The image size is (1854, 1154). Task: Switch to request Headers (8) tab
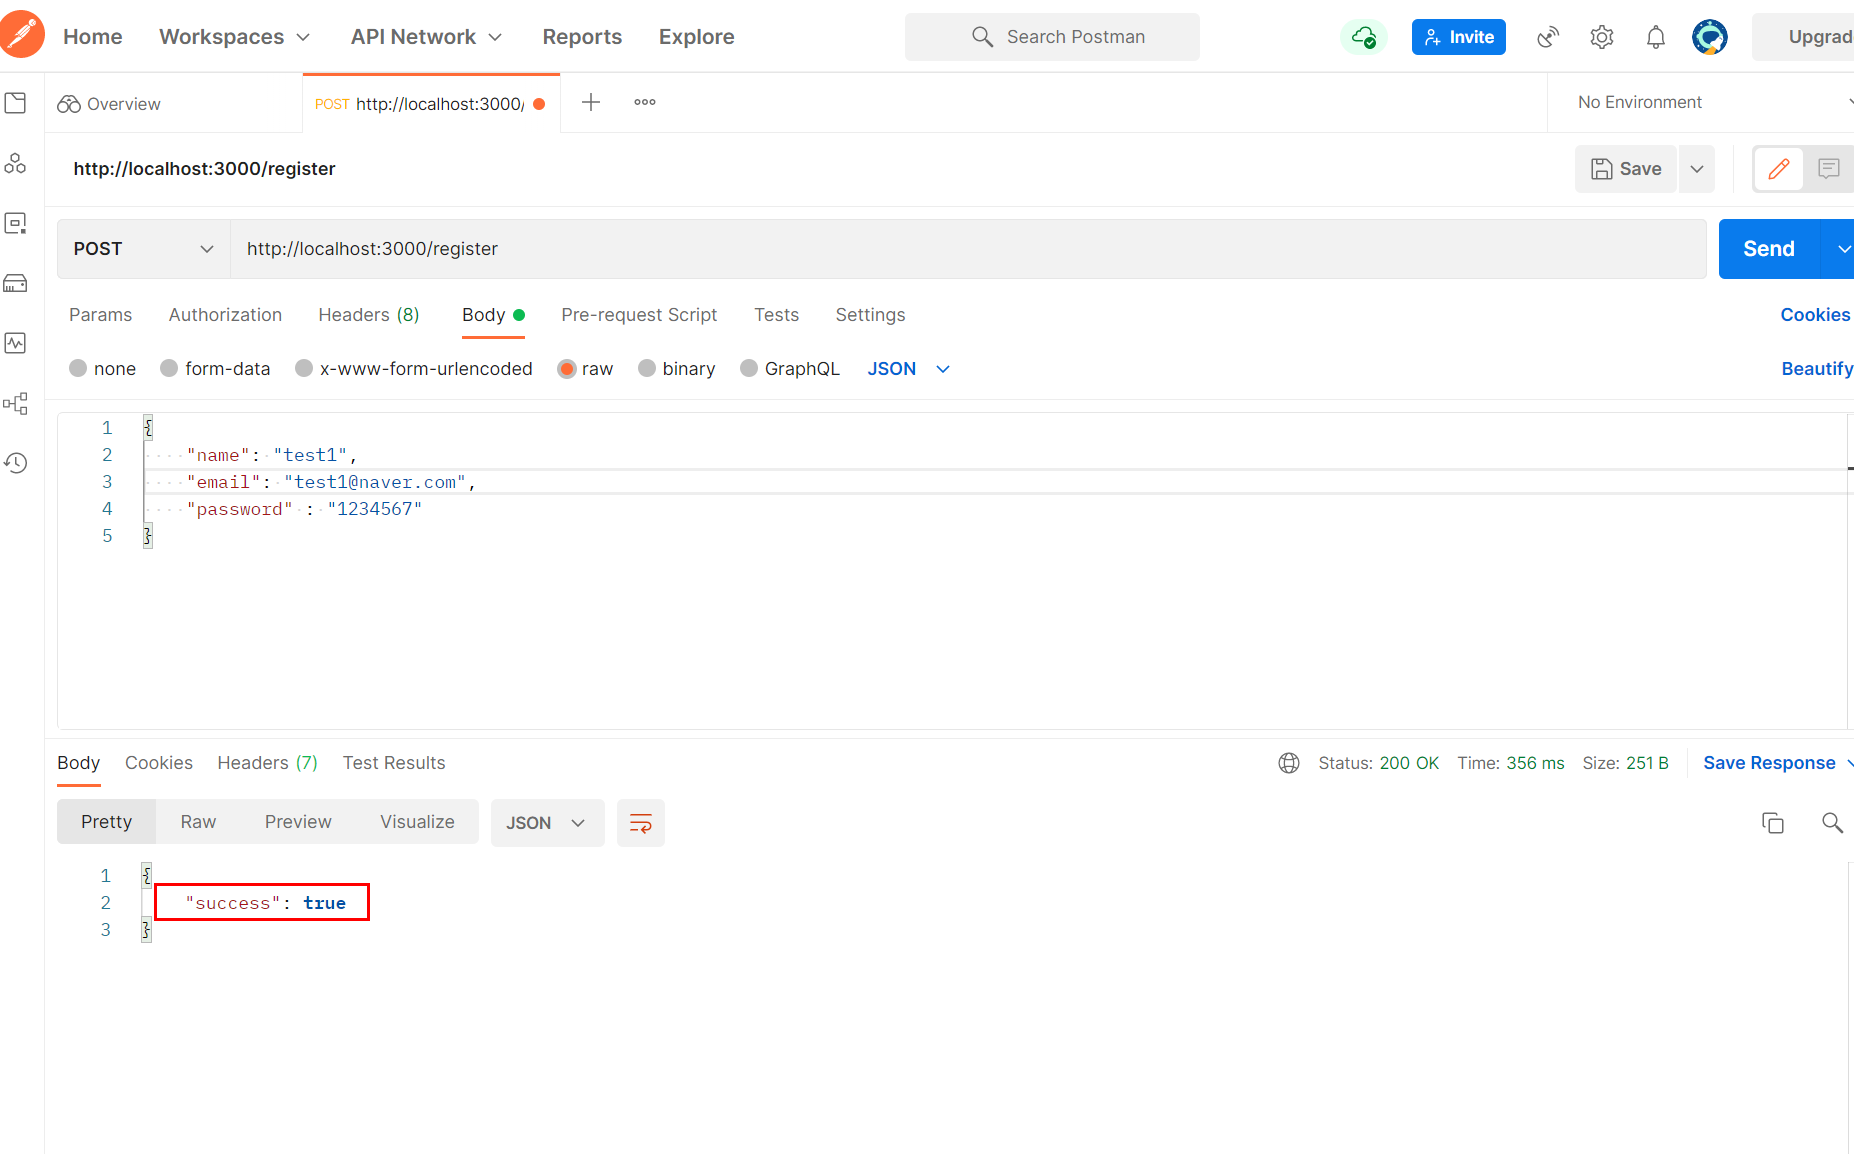pos(369,315)
